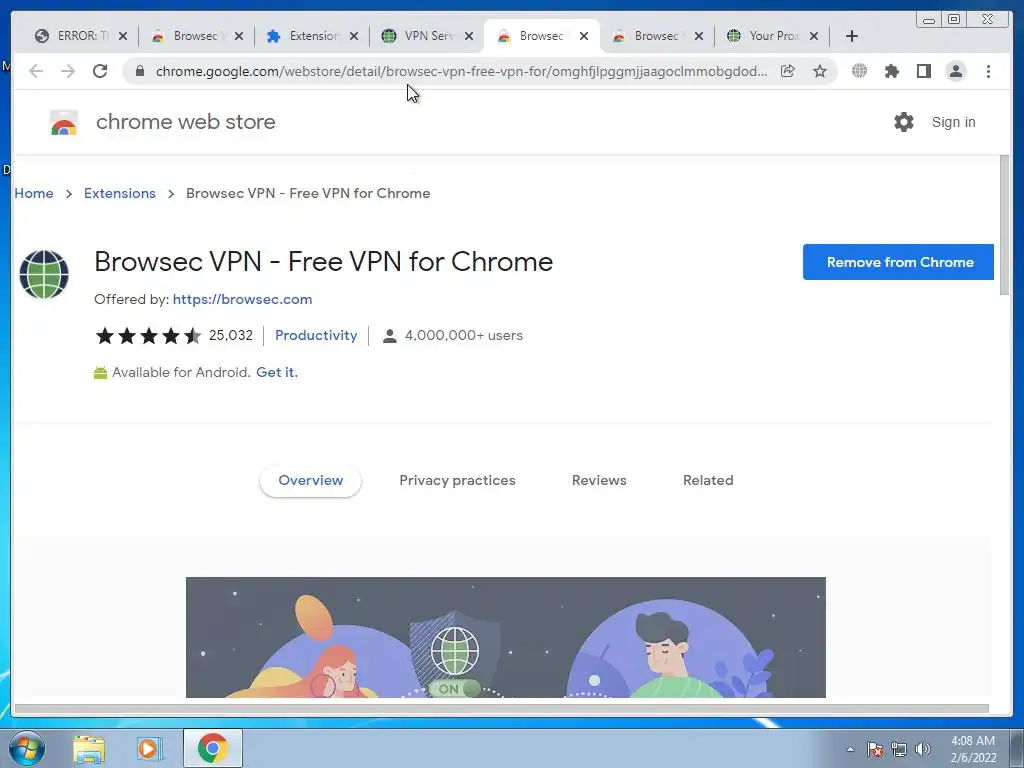The height and width of the screenshot is (768, 1024).
Task: Open the Reviews tab
Action: point(599,481)
